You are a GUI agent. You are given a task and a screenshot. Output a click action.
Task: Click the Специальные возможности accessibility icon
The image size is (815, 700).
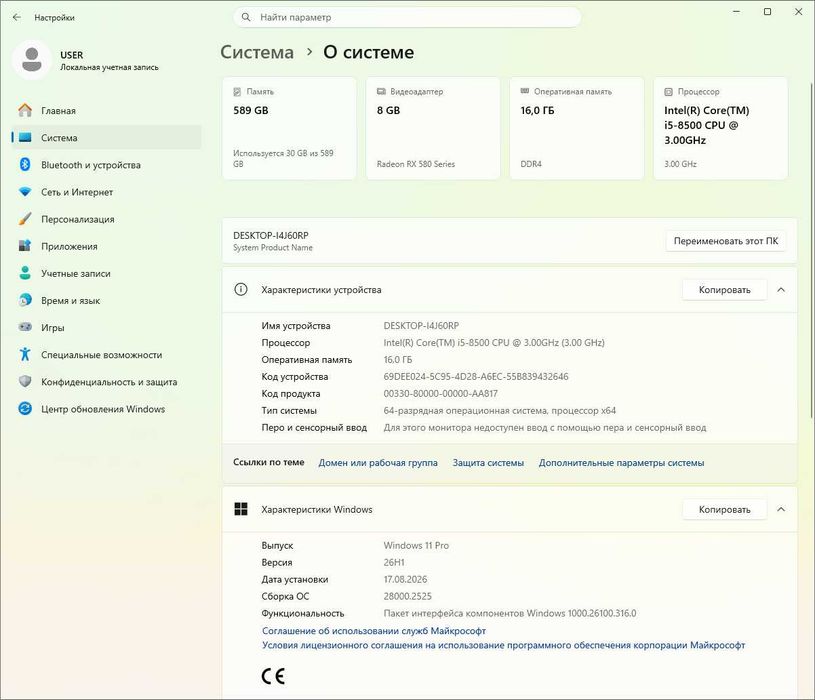25,354
